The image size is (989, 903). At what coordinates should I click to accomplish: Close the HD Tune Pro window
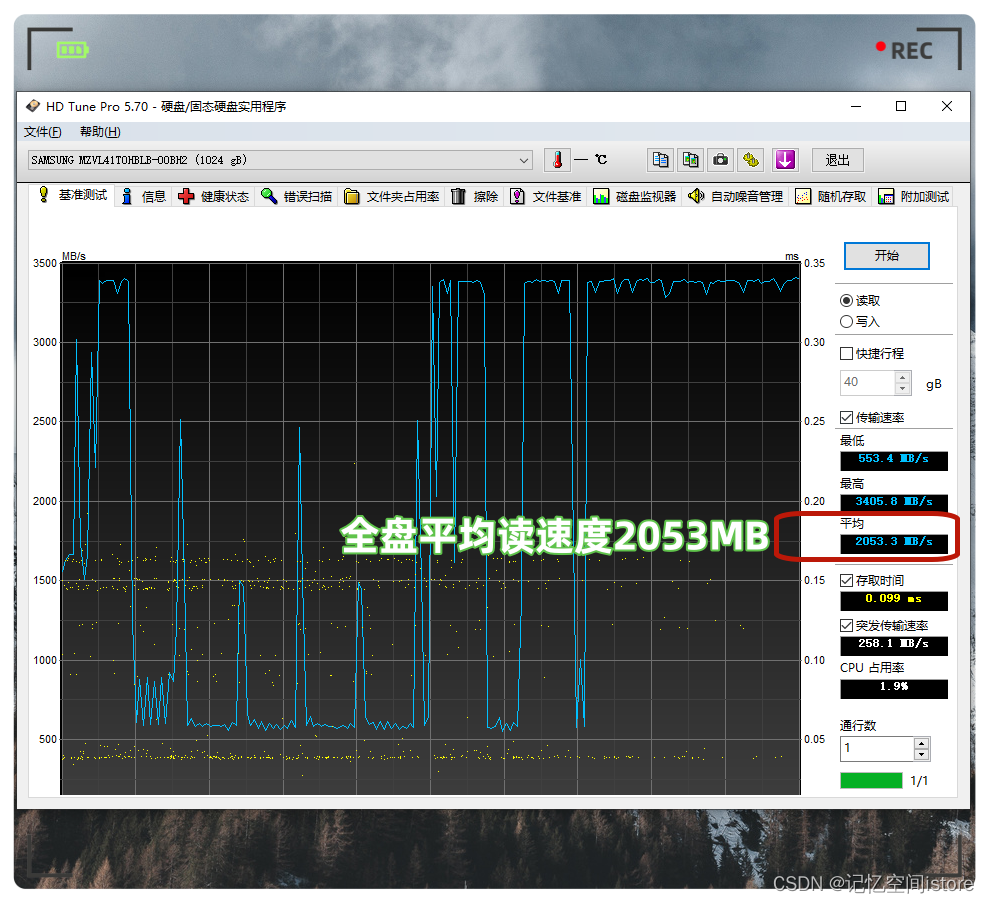pos(947,106)
